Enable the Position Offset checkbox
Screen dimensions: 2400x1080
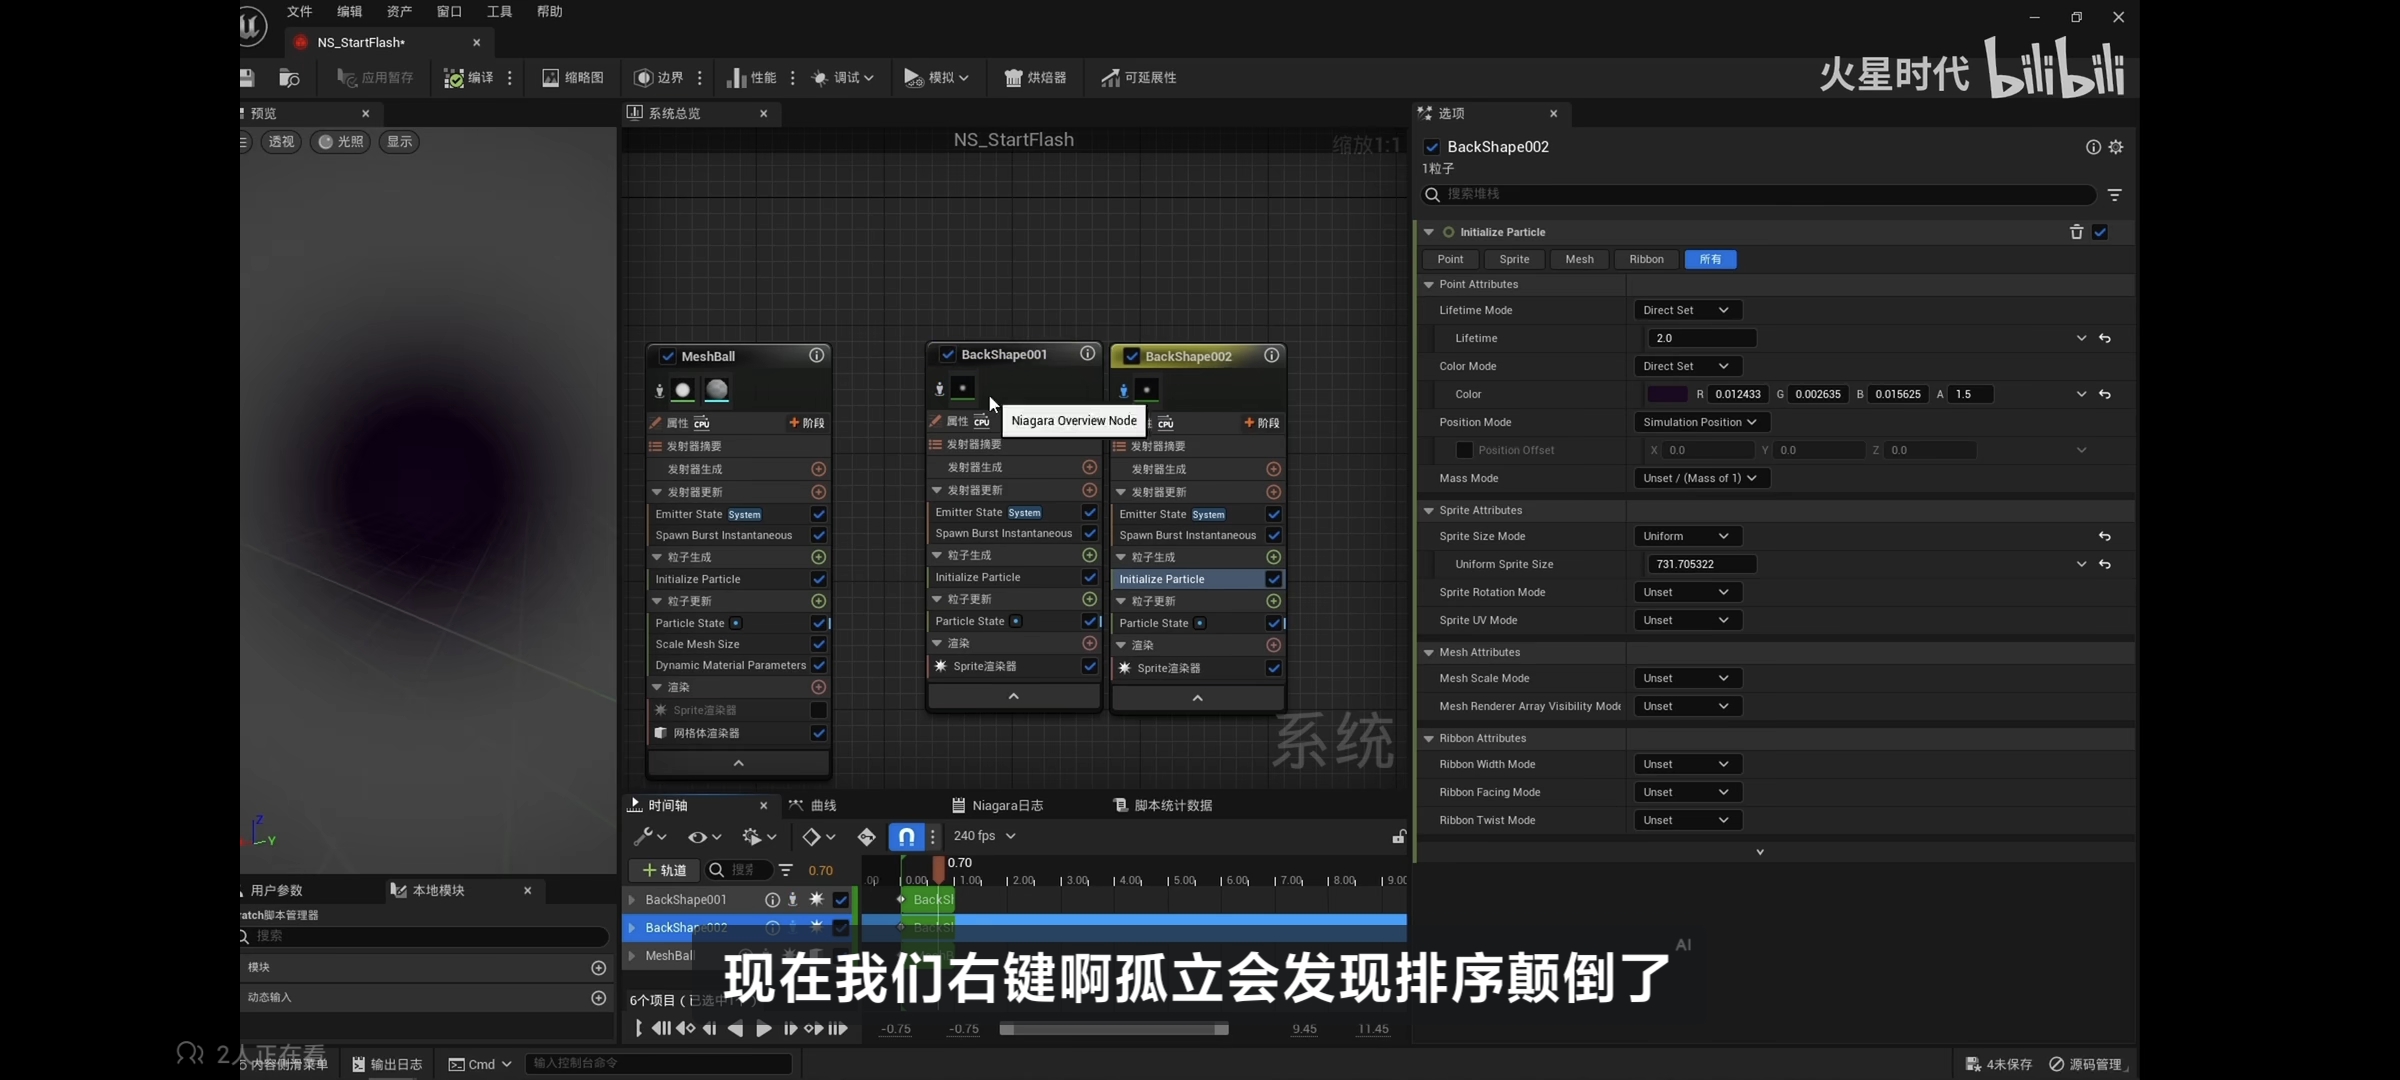tap(1464, 450)
